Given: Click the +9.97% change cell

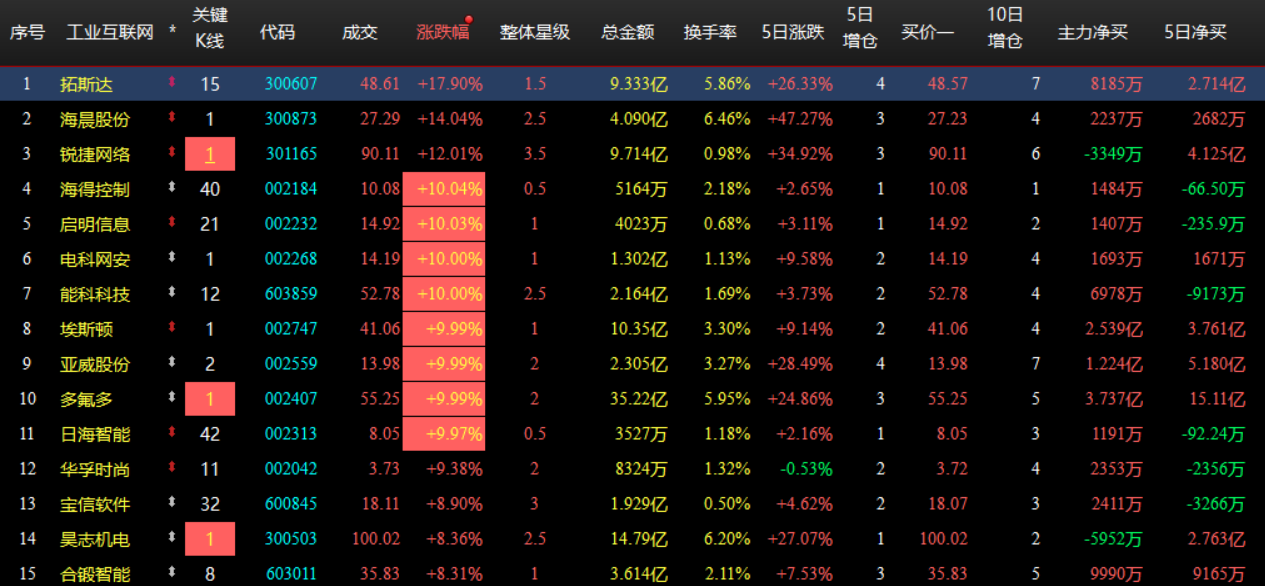Looking at the screenshot, I should pos(444,434).
